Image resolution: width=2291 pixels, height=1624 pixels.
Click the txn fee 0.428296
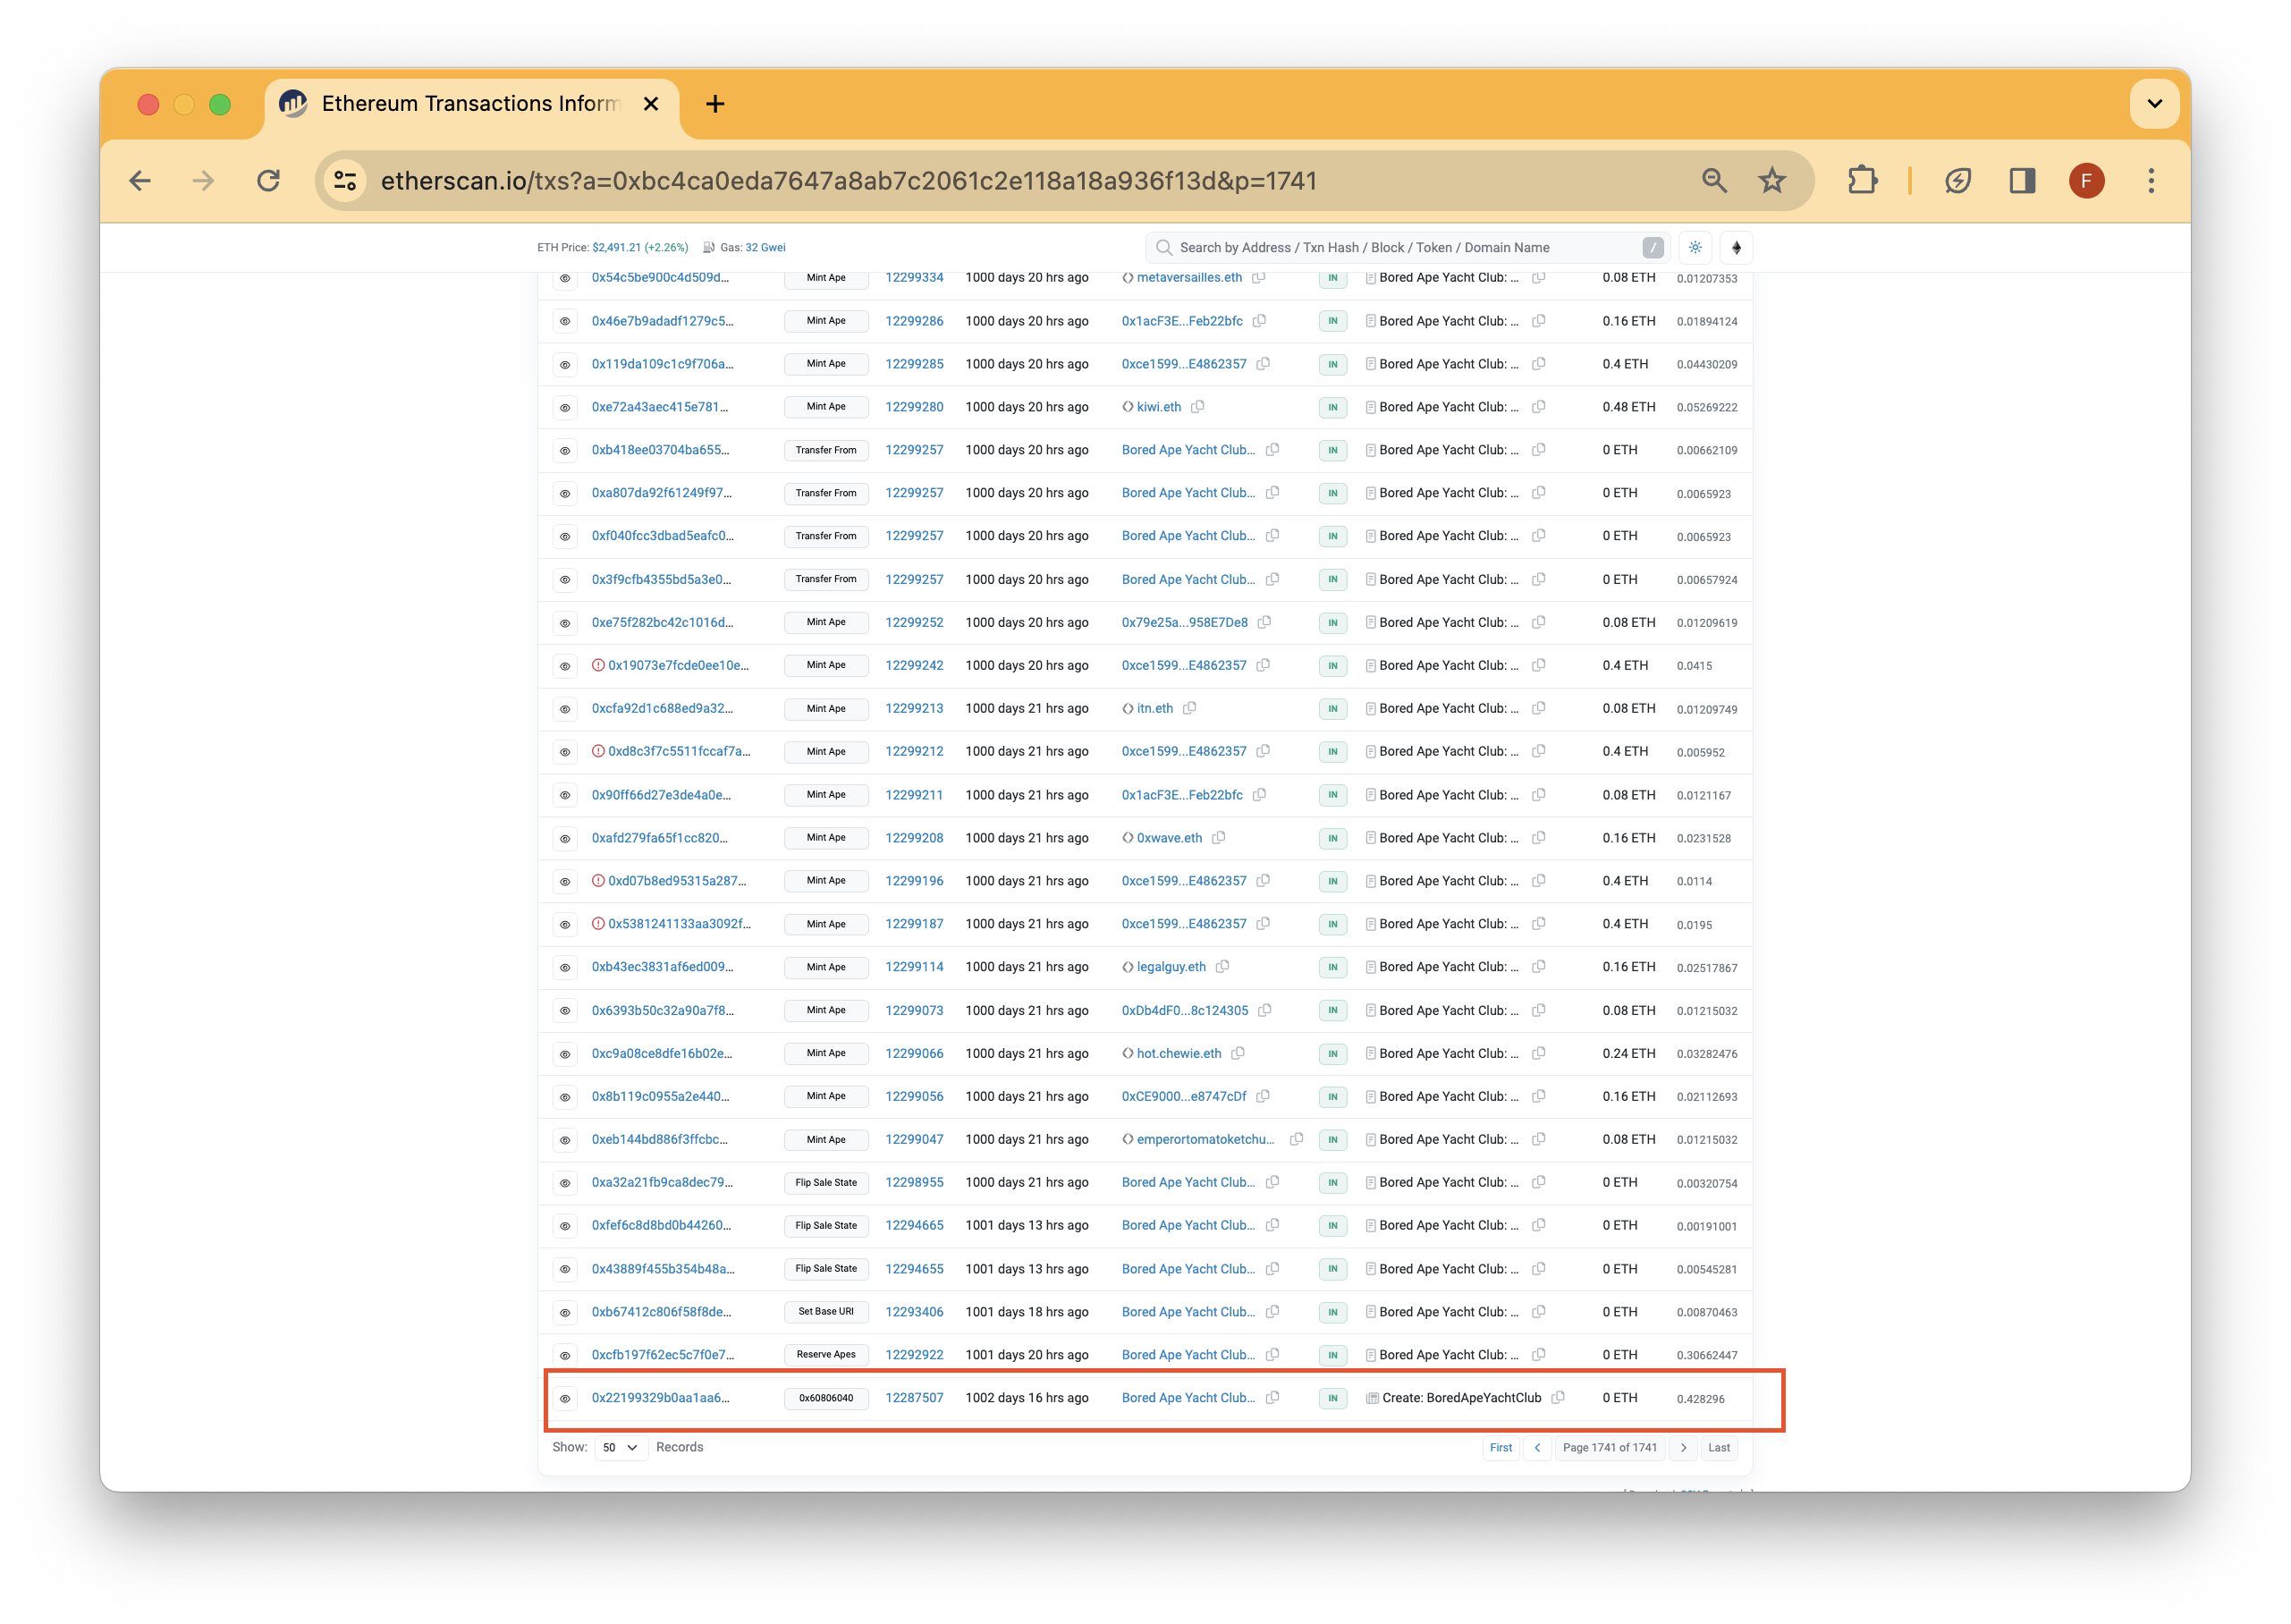(x=1700, y=1399)
